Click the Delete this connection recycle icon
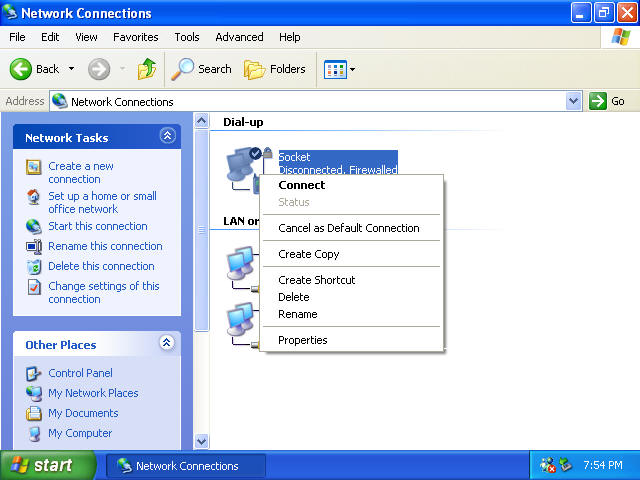Viewport: 640px width, 480px height. coord(33,267)
